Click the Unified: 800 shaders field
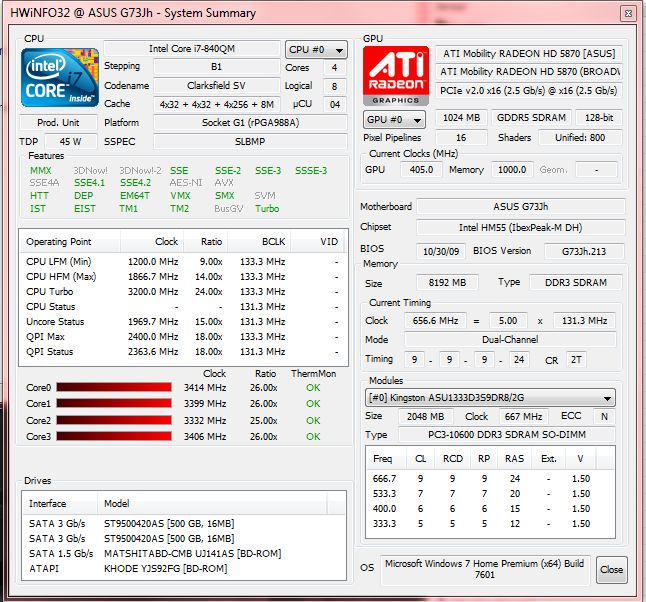This screenshot has width=646, height=602. tap(580, 138)
